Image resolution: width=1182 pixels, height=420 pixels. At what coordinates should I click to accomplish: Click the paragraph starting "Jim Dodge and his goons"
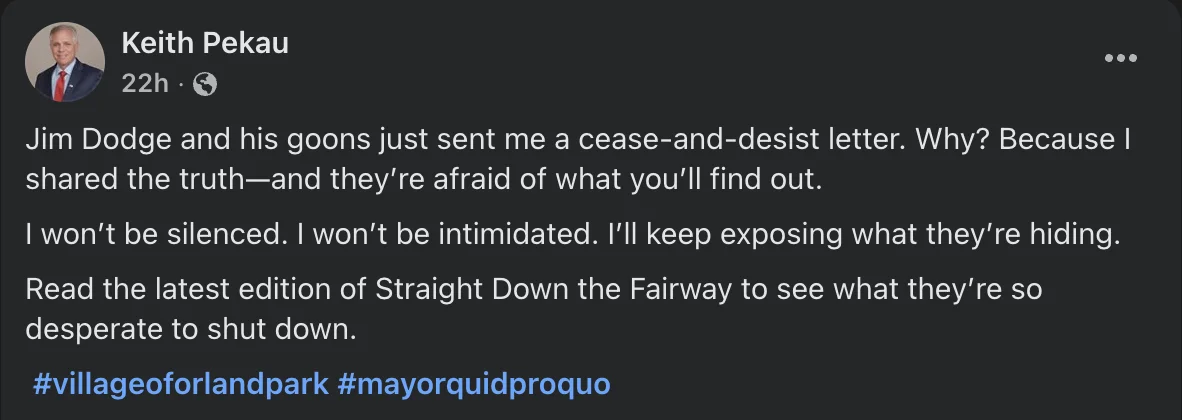coord(578,159)
